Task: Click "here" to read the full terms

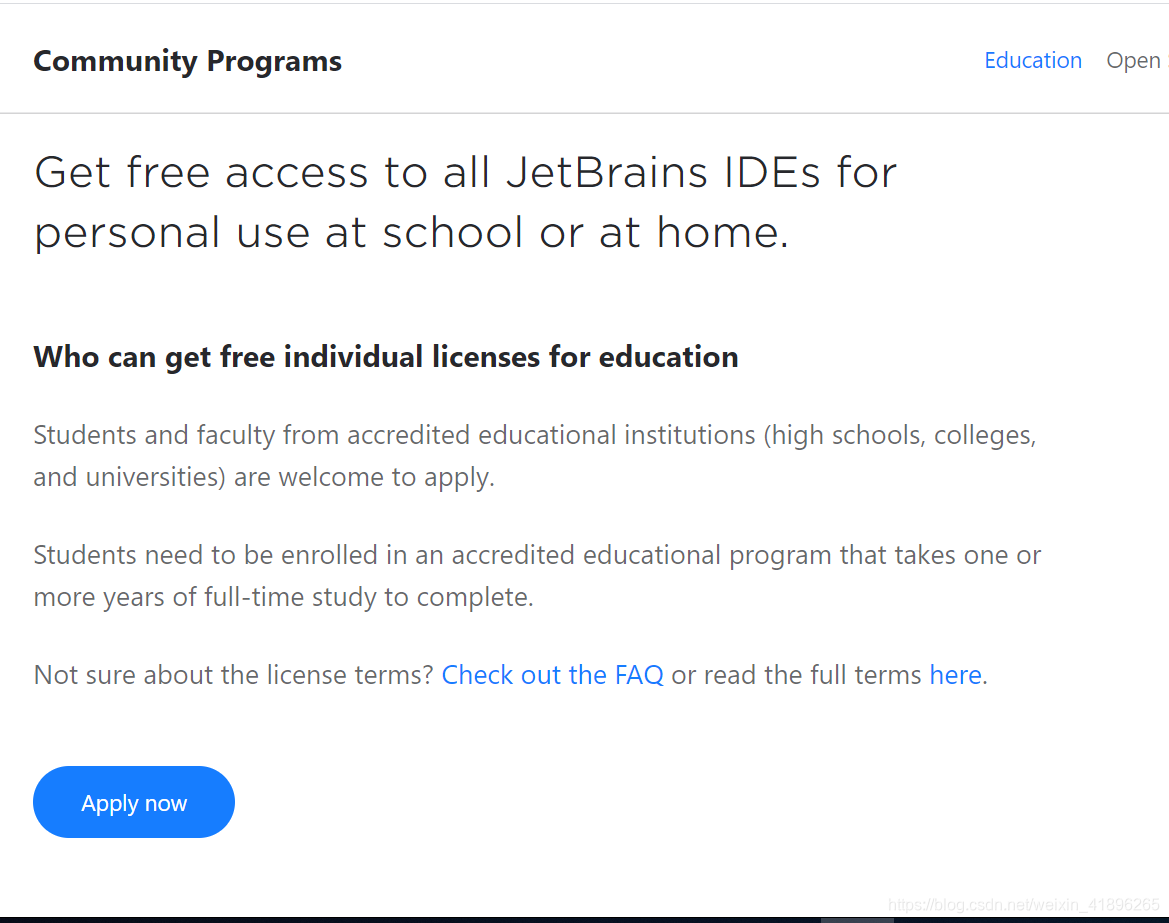Action: [954, 675]
